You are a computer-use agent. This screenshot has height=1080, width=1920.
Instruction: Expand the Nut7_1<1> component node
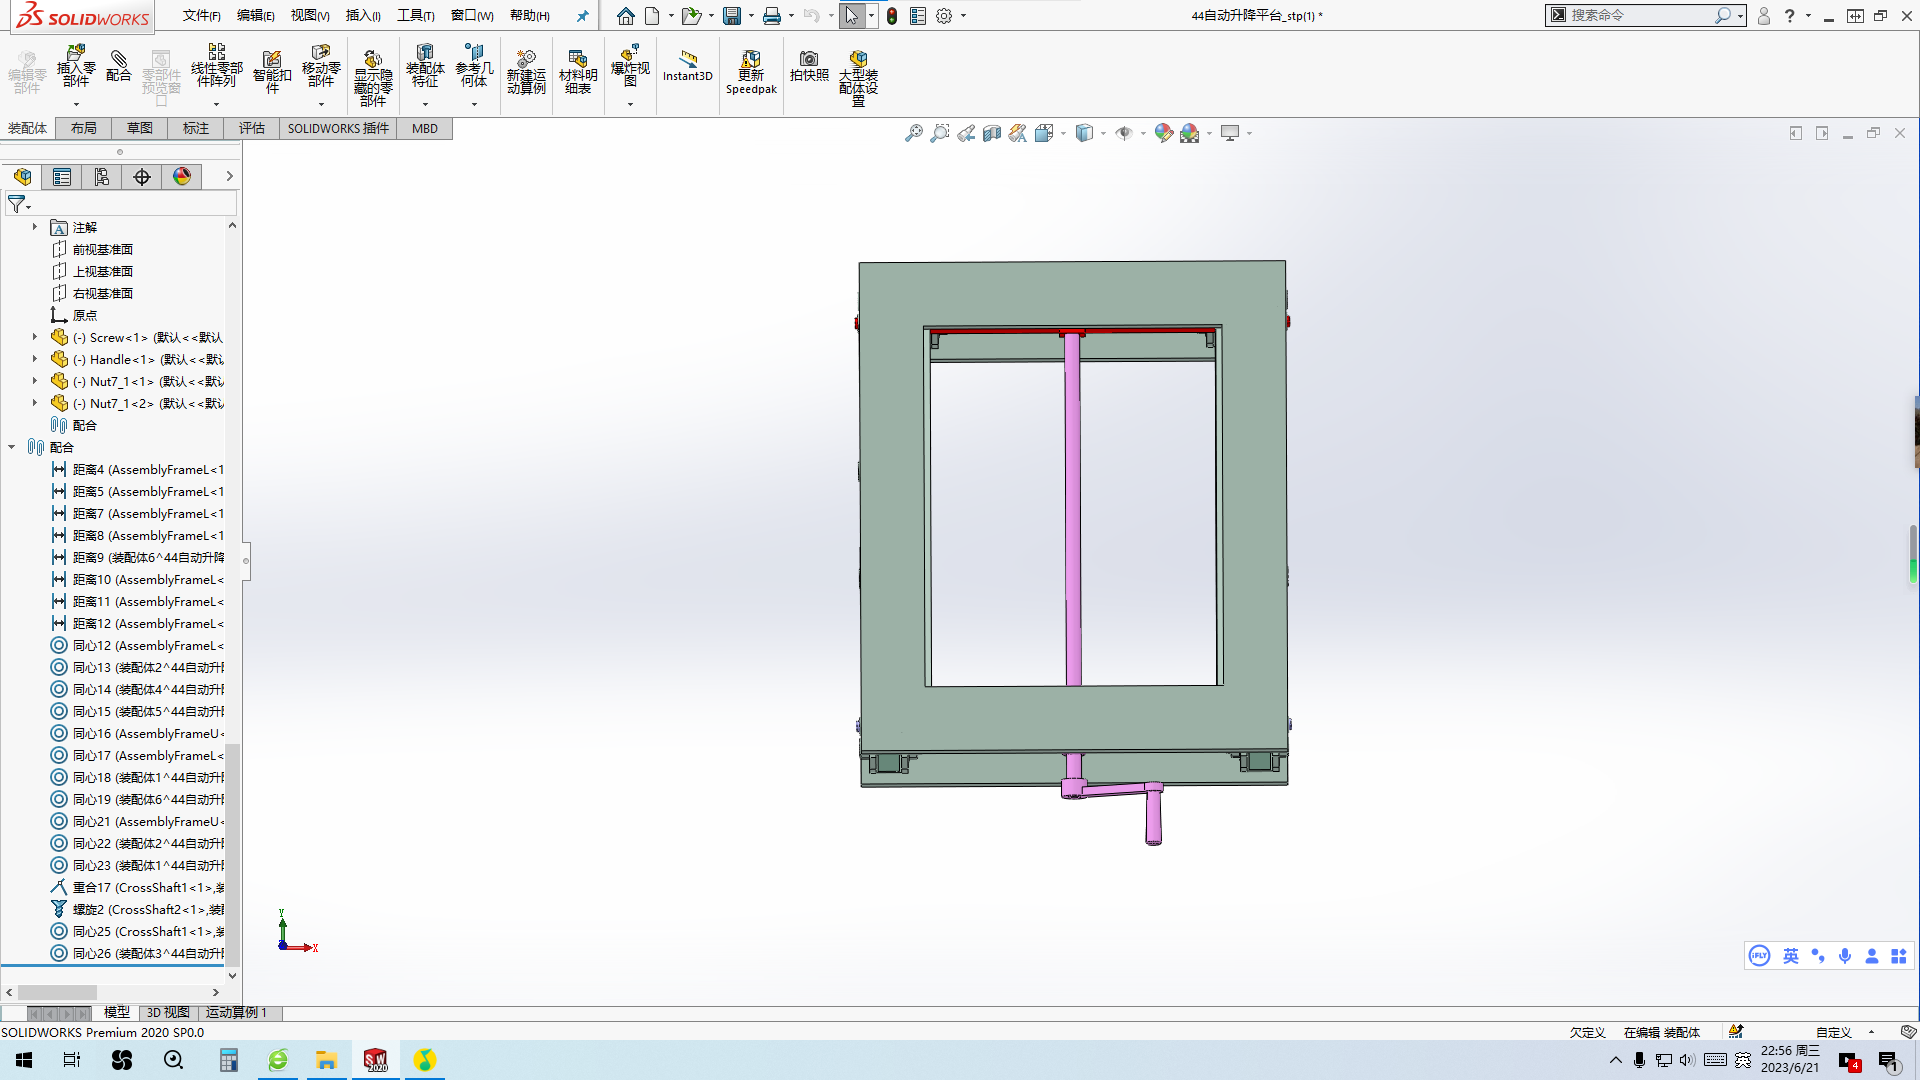click(x=35, y=381)
